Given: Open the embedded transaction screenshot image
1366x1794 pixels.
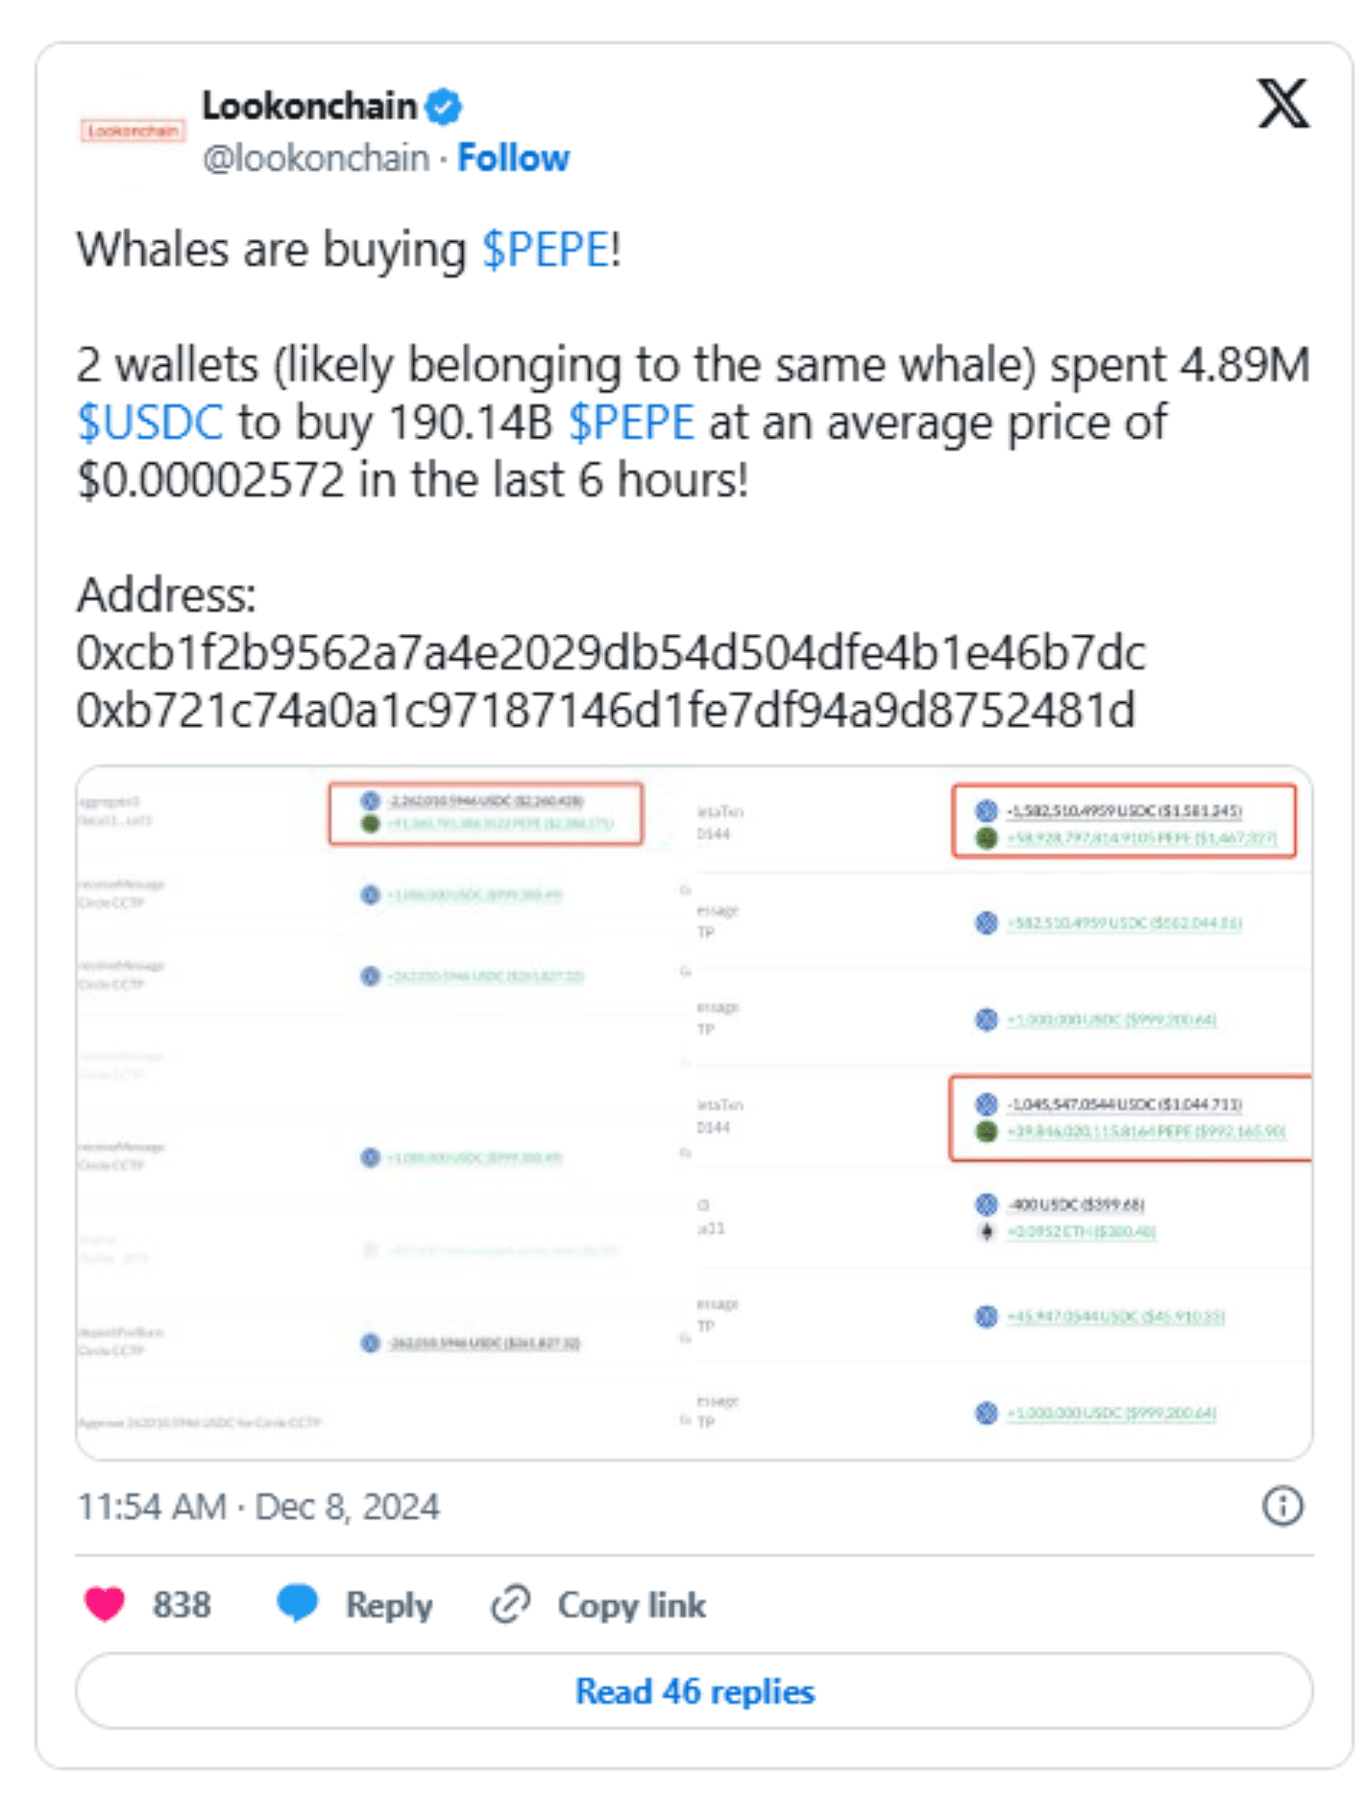Looking at the screenshot, I should (694, 1112).
